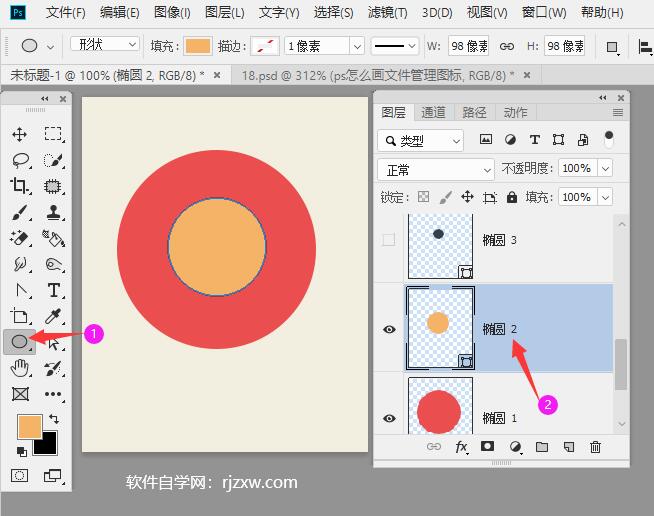654x516 pixels.
Task: Click the stroke color swatch
Action: click(x=265, y=46)
